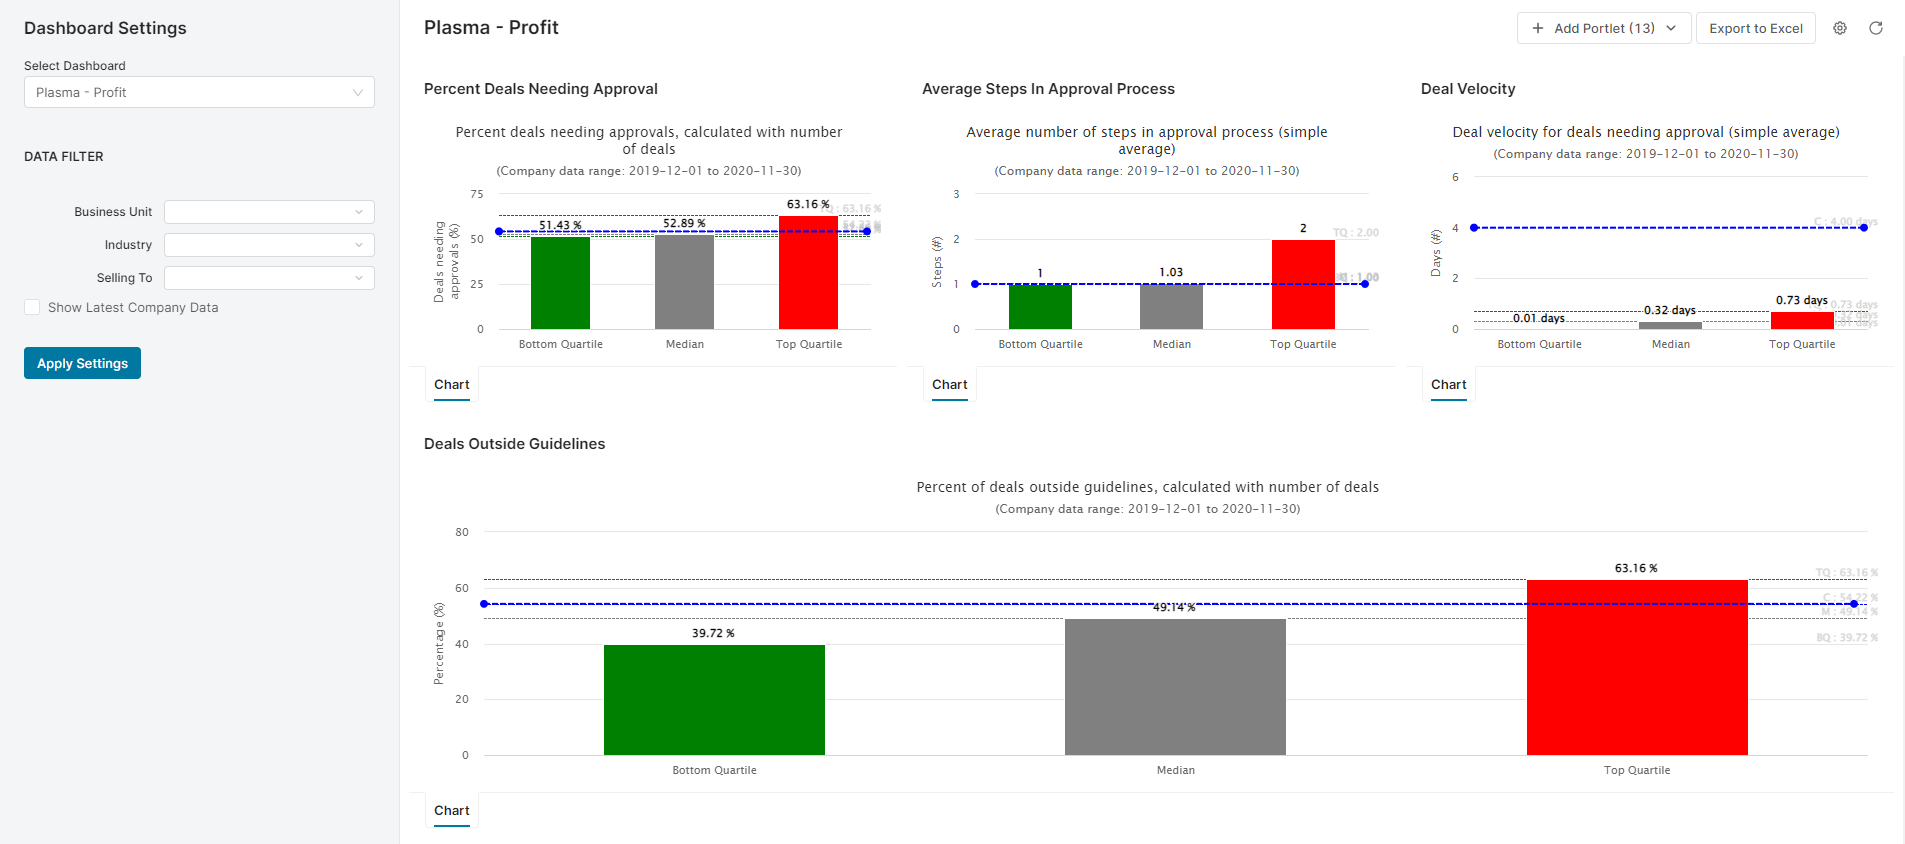Click red Top Quartile bar in Average Steps chart

click(x=1302, y=285)
